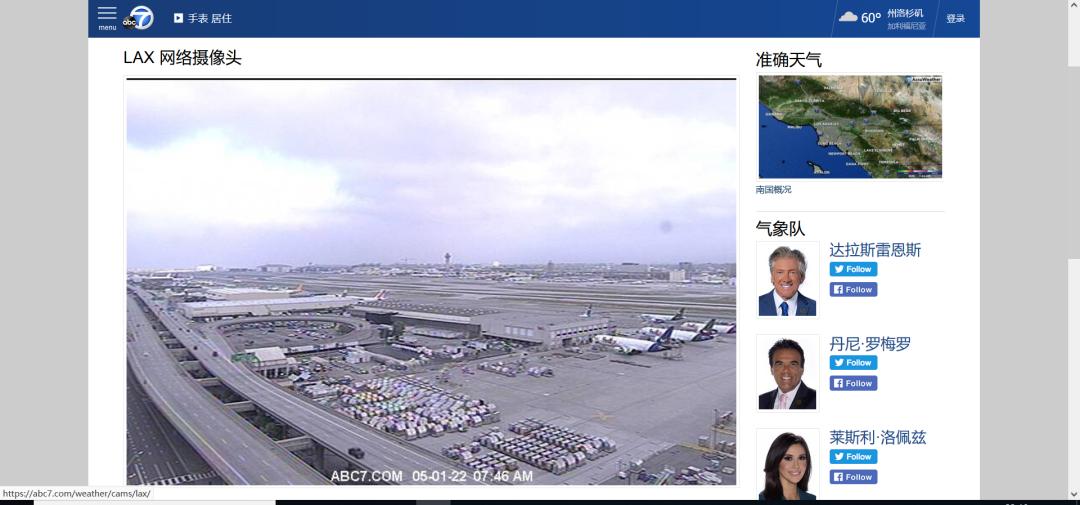This screenshot has height=505, width=1080.
Task: Open the 达拉斯雷恩斯 profile photo
Action: pyautogui.click(x=787, y=279)
